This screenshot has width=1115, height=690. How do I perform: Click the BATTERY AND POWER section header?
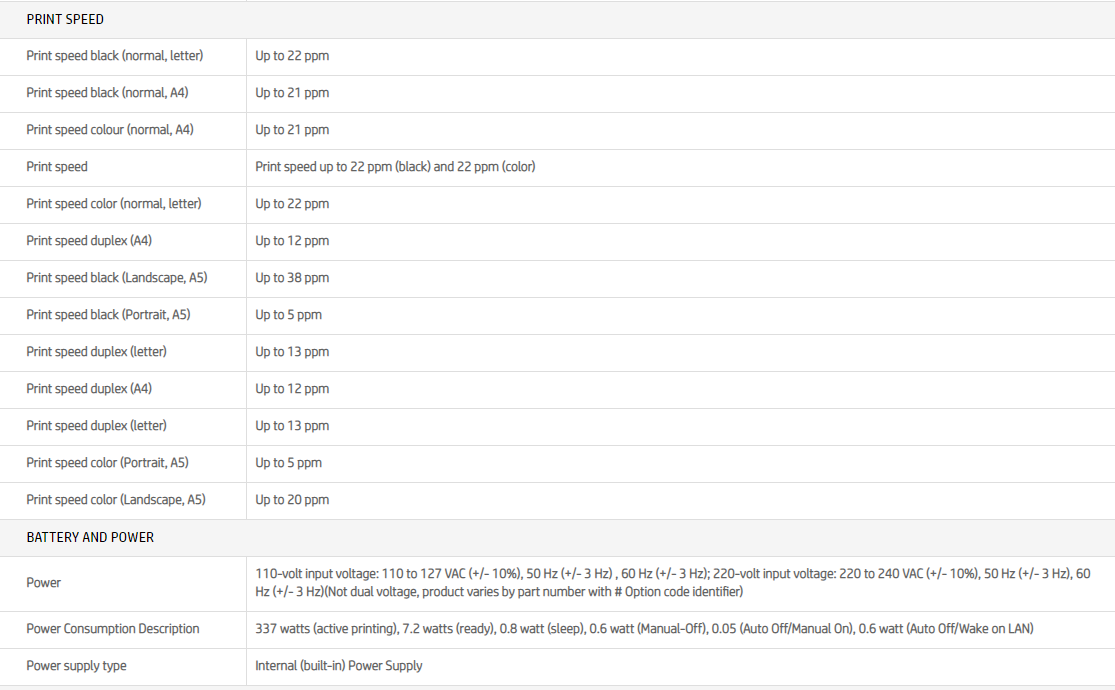click(90, 537)
